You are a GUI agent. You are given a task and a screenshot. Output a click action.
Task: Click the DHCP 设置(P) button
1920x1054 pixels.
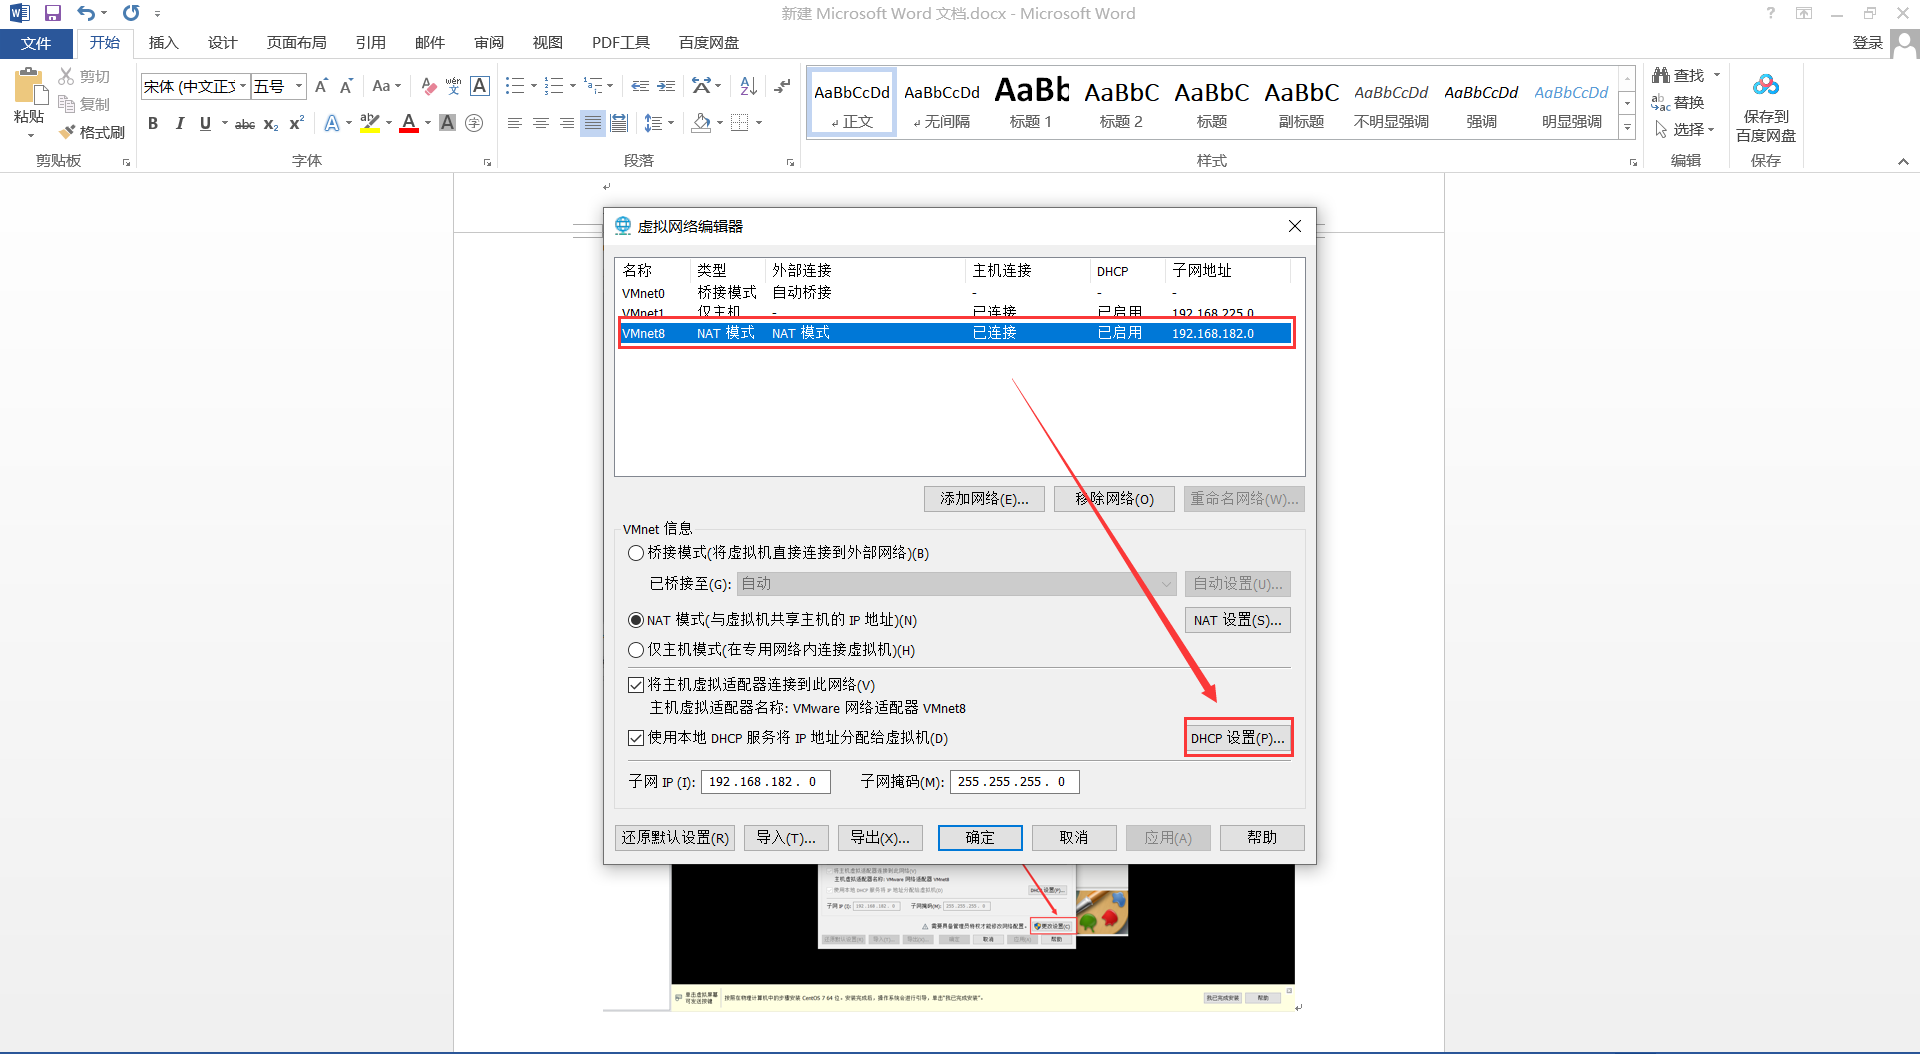coord(1238,737)
